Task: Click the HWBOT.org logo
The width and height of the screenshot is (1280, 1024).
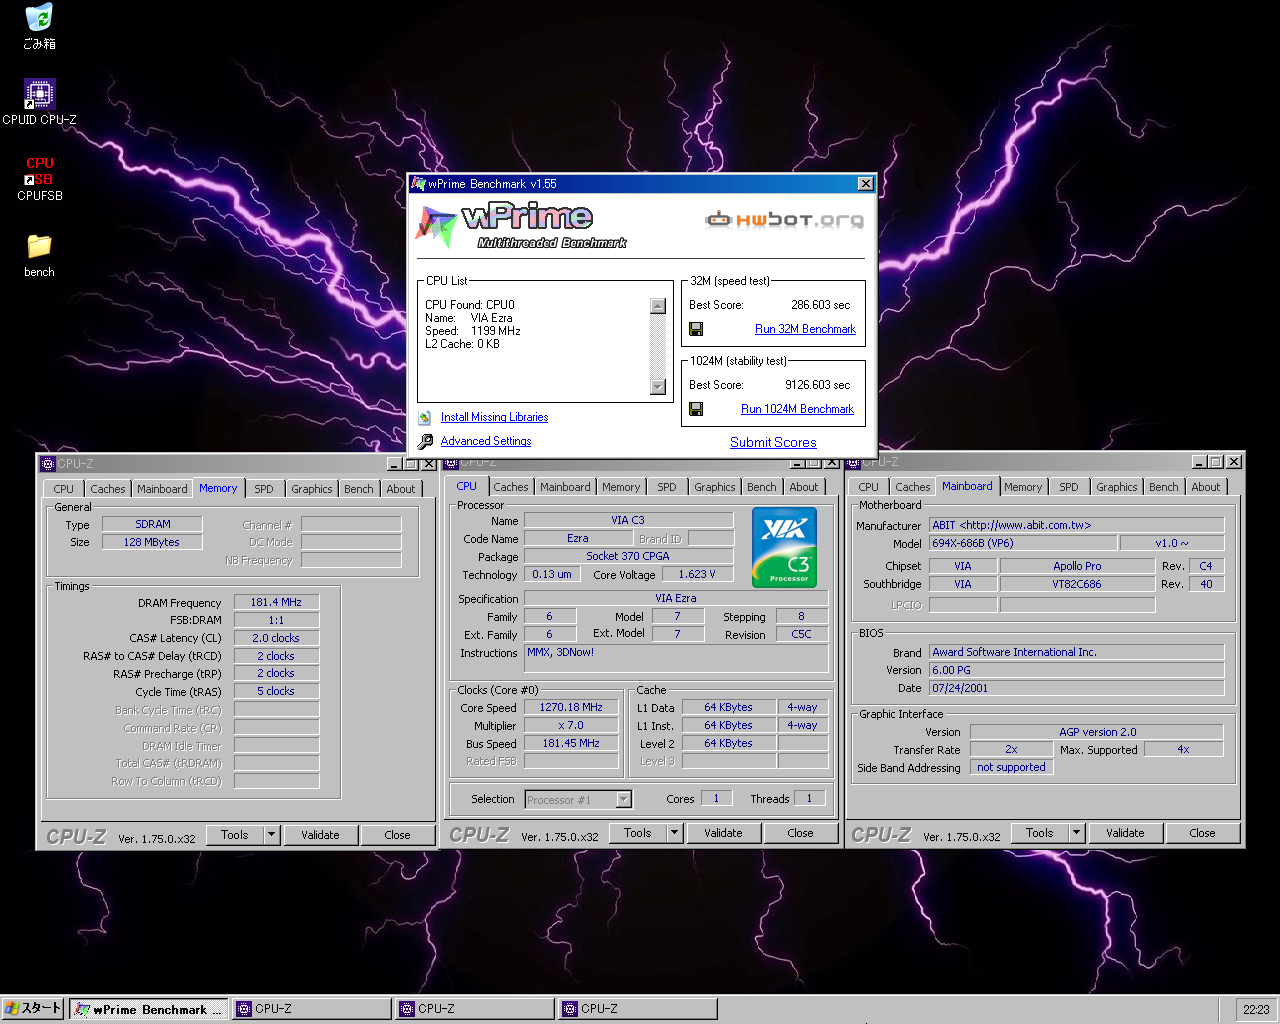Action: pos(784,220)
